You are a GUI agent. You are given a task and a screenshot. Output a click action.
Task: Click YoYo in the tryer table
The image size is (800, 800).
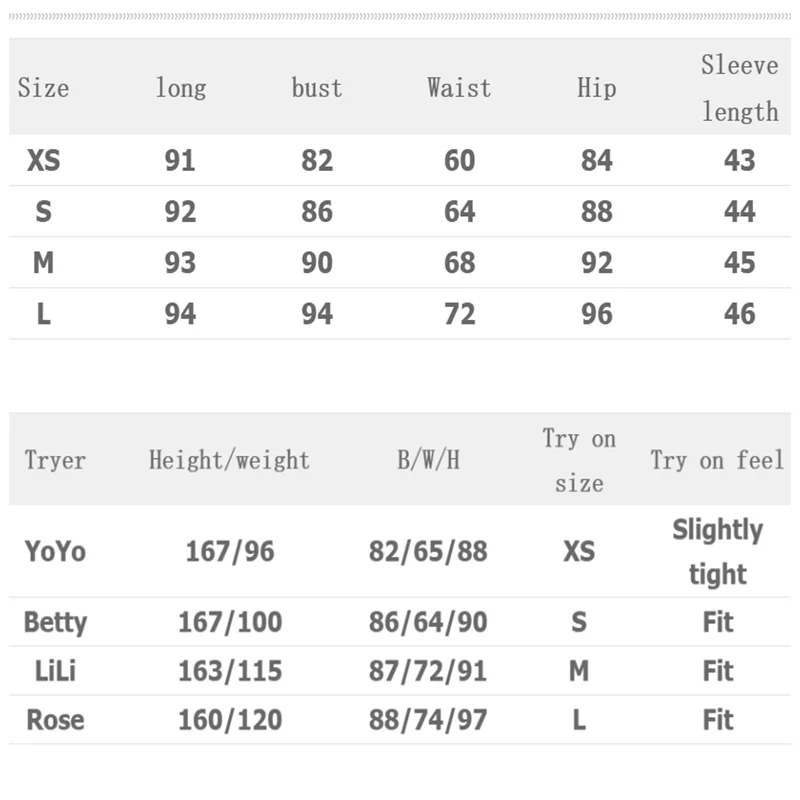[55, 552]
